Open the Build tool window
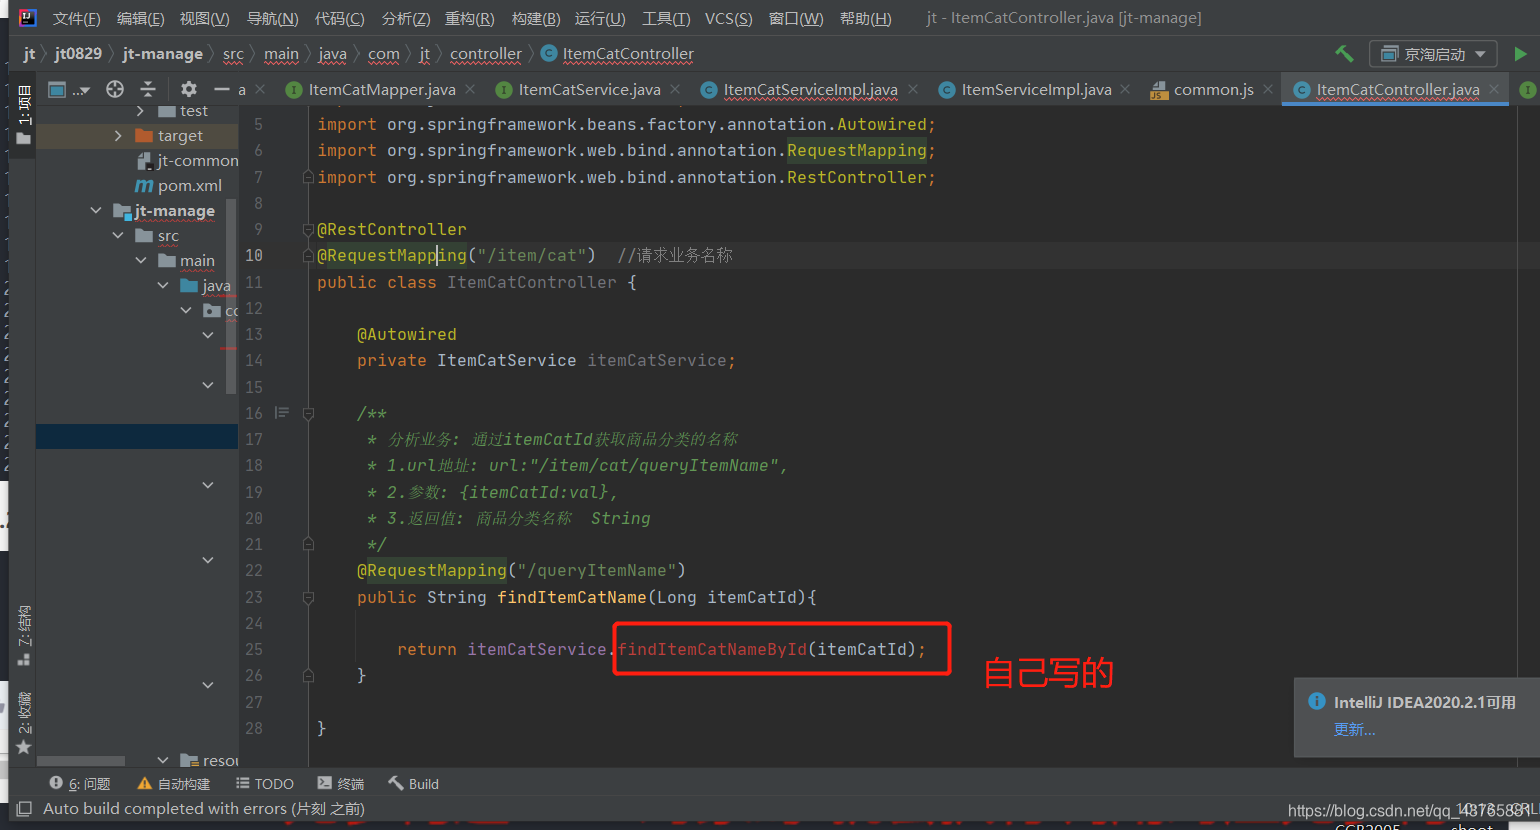 [414, 784]
